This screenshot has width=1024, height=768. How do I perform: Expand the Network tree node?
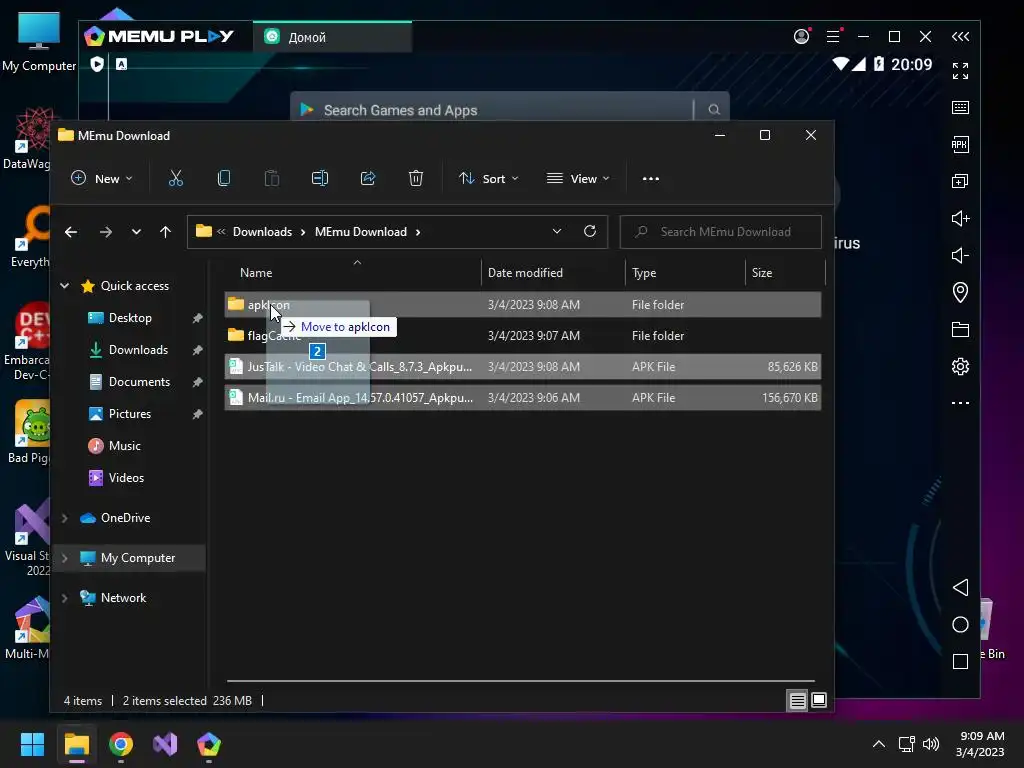pyautogui.click(x=65, y=598)
